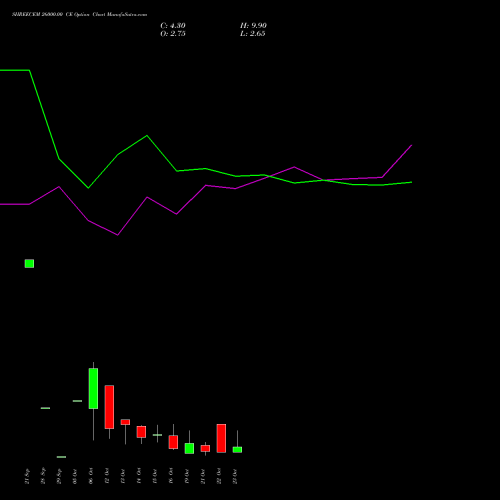500x500 pixels.
Task: Click the 19 Oct date label
Action: click(x=187, y=476)
